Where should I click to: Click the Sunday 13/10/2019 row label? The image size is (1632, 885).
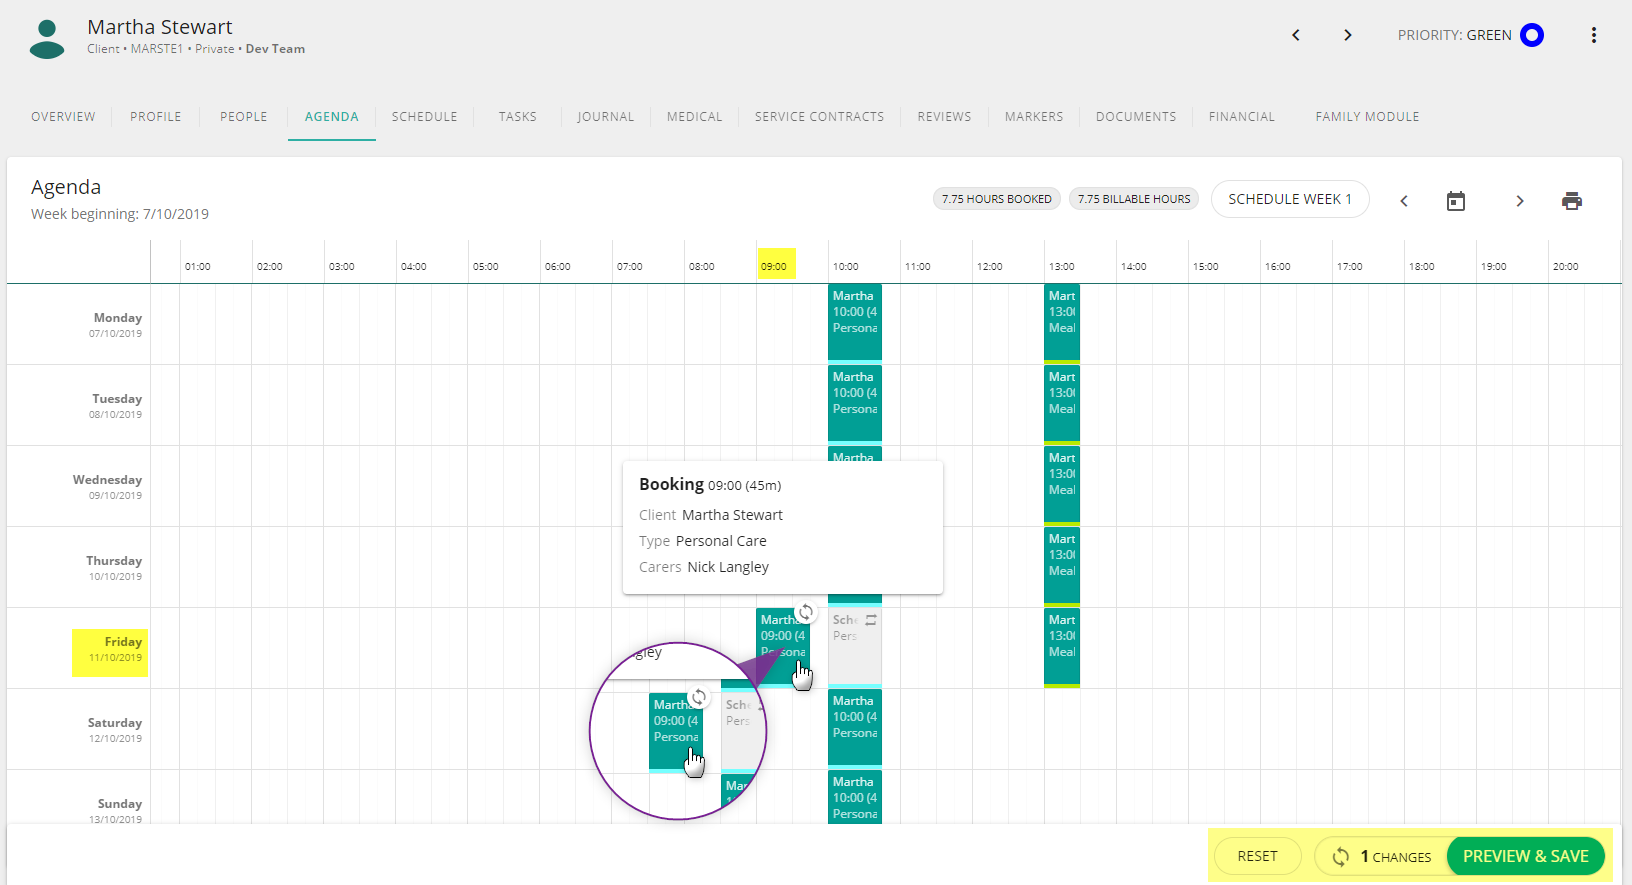pyautogui.click(x=116, y=811)
